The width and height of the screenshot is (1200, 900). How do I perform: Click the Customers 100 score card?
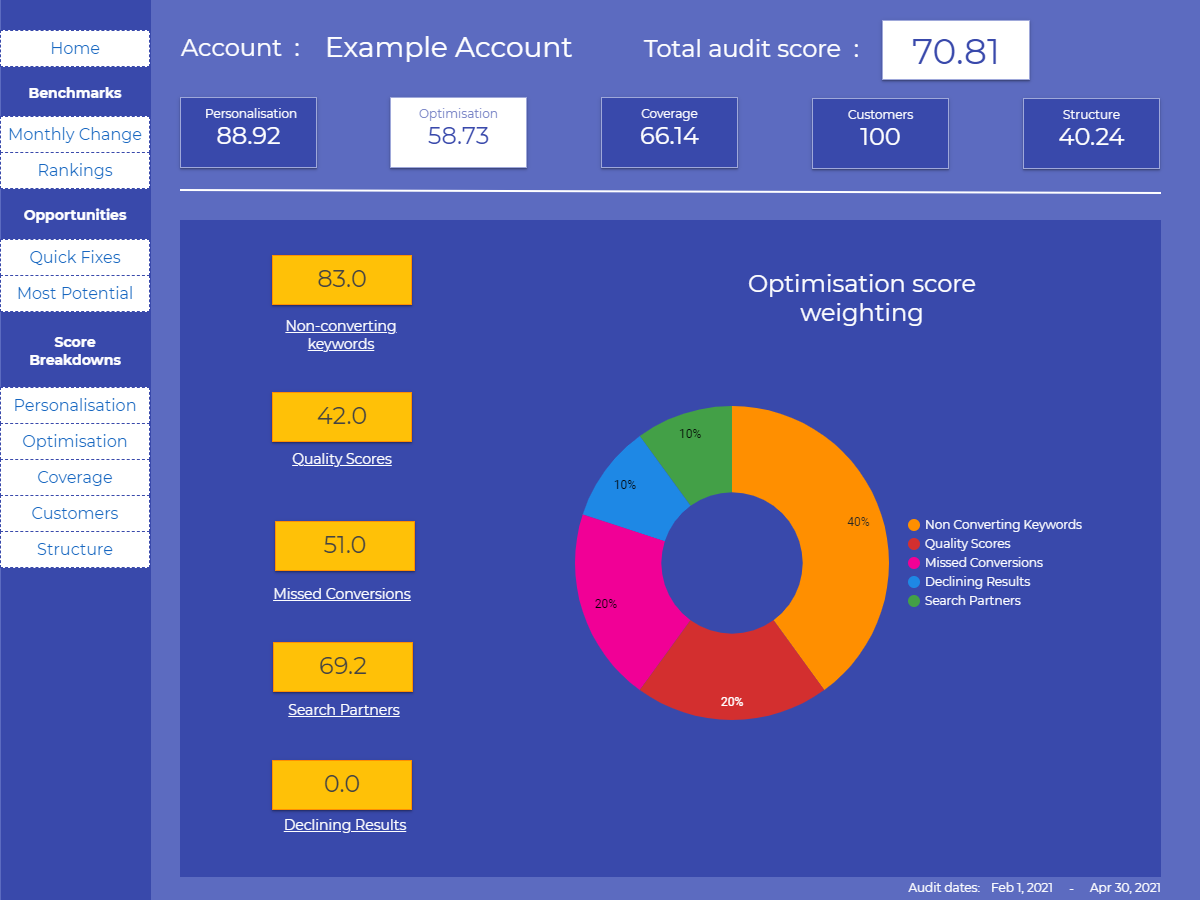tap(880, 132)
